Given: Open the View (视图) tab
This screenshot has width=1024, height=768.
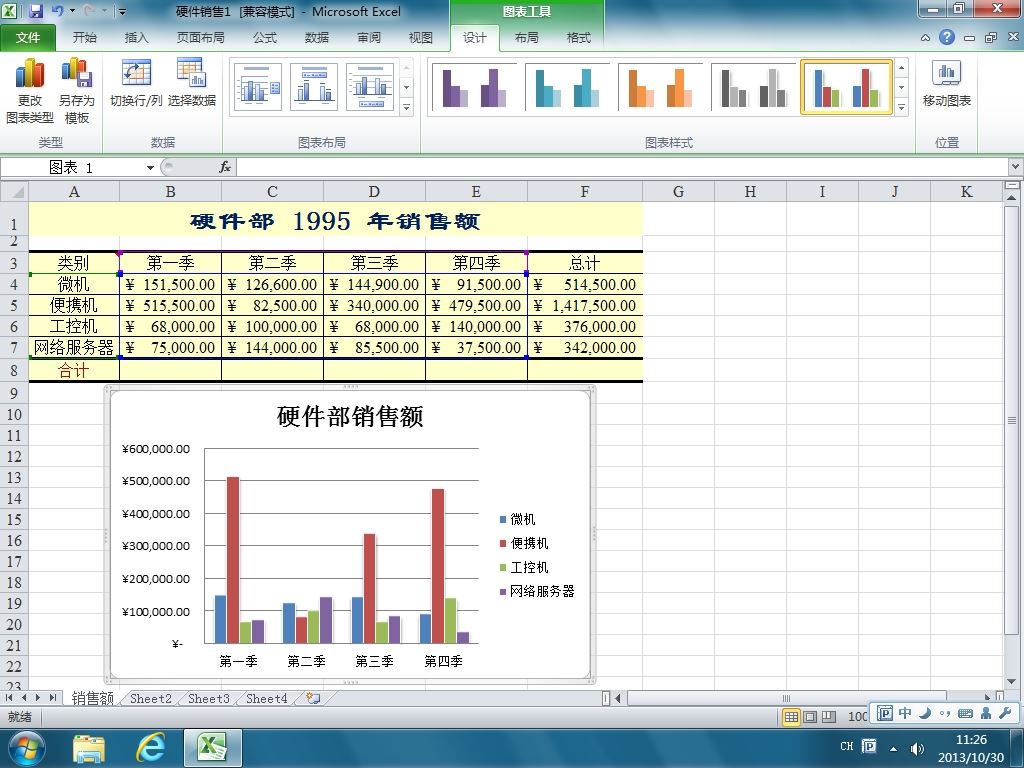Looking at the screenshot, I should (421, 38).
